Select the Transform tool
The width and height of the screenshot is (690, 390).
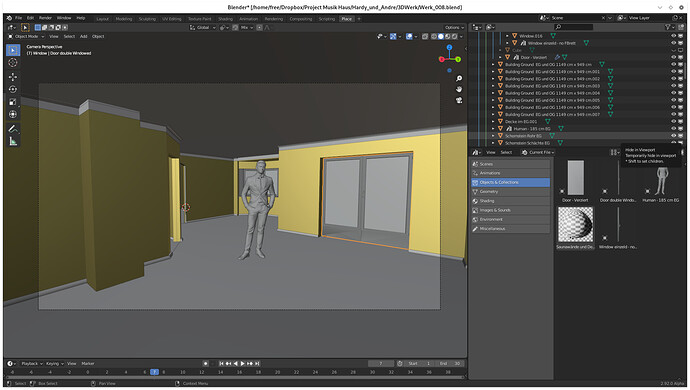(13, 114)
